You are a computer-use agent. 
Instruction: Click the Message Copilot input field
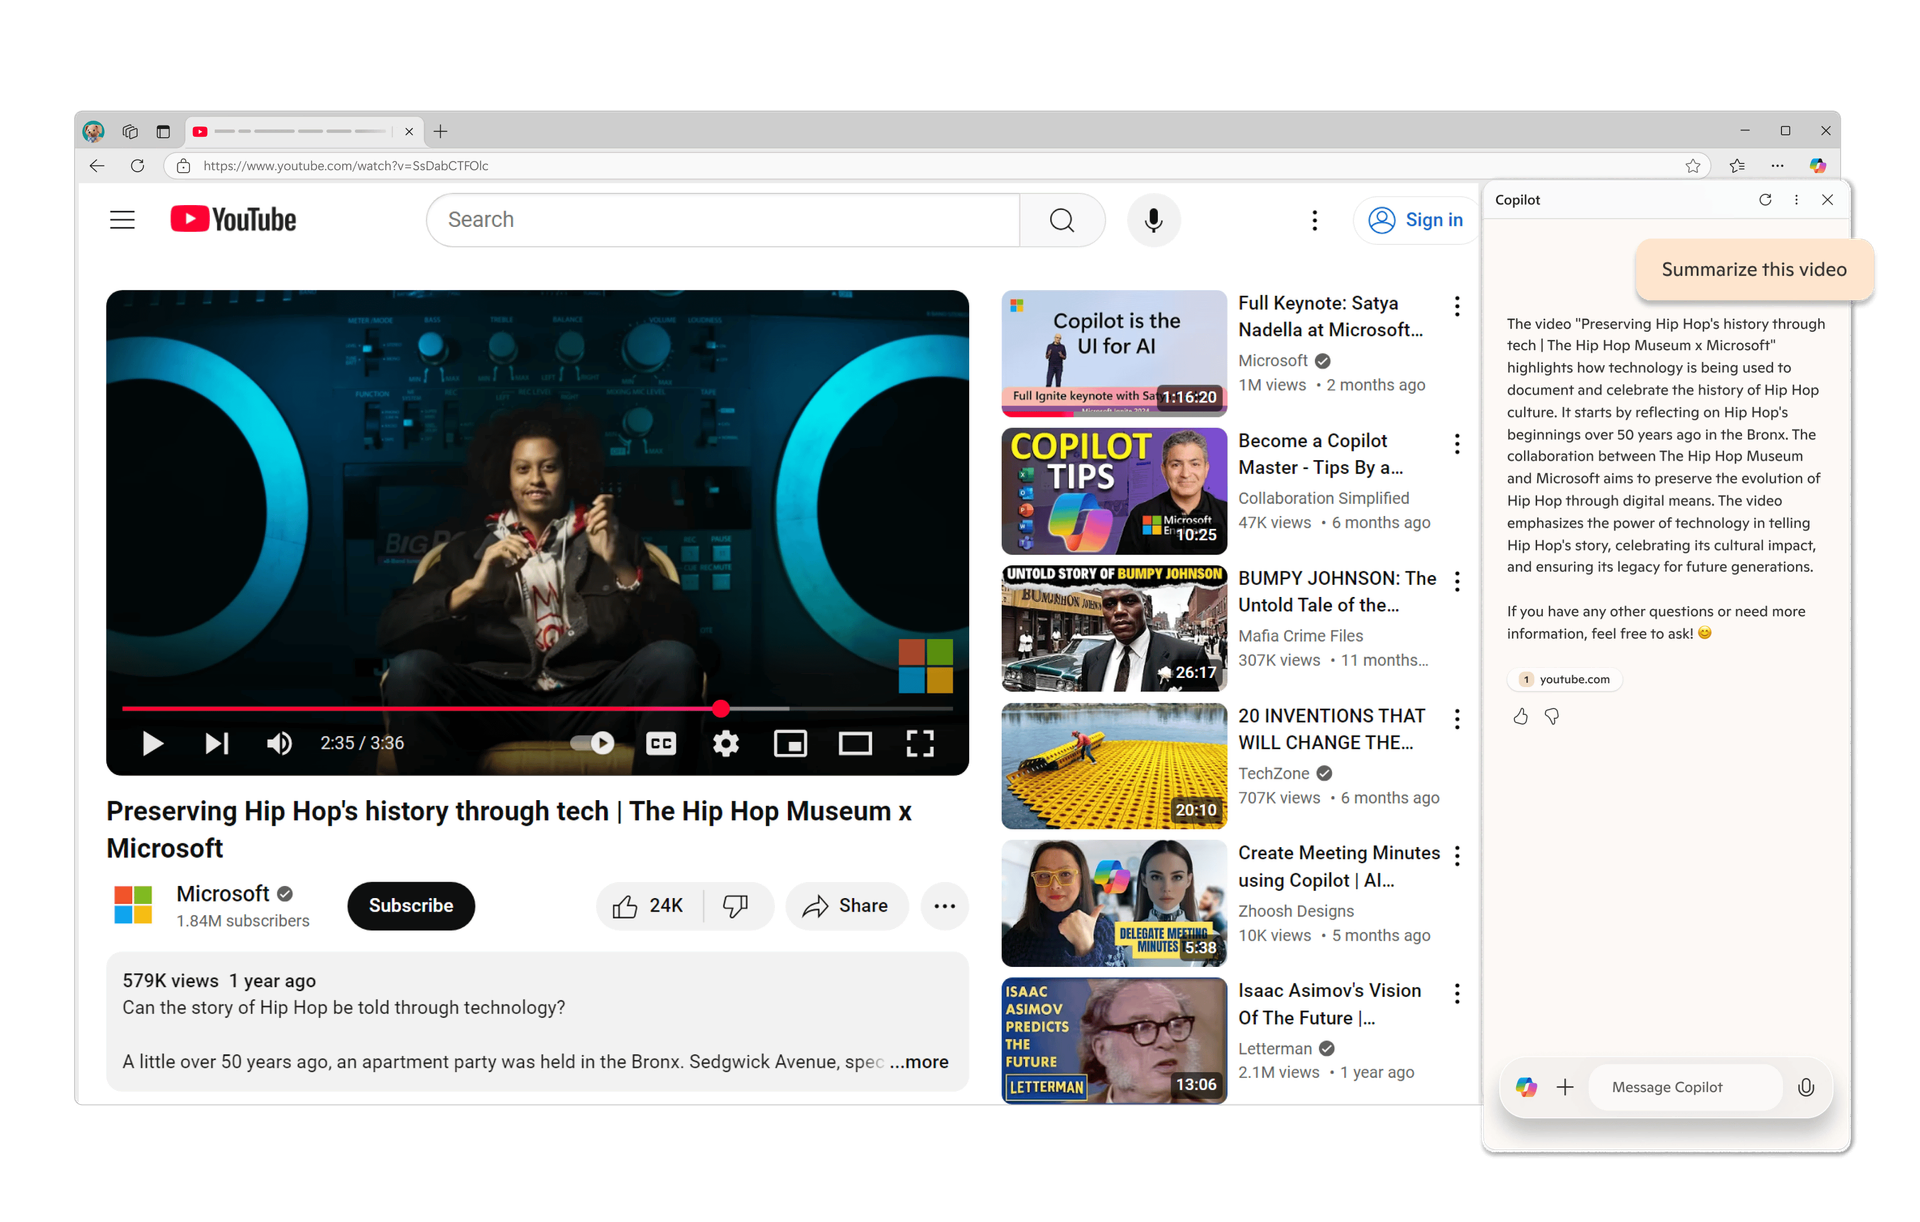pyautogui.click(x=1687, y=1087)
